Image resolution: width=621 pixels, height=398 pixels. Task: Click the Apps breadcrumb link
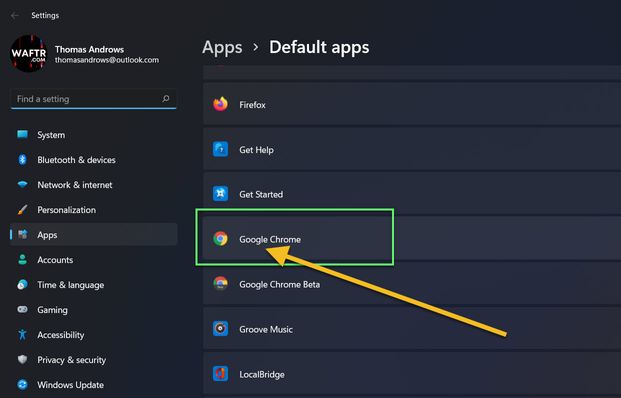click(222, 48)
